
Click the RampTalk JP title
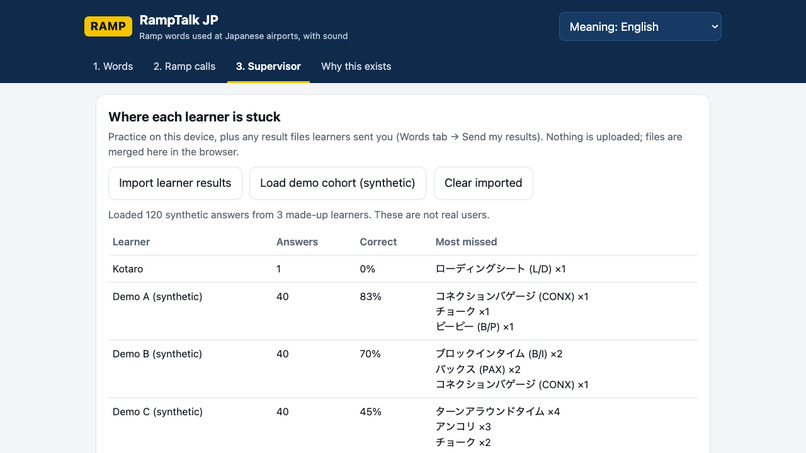pyautogui.click(x=179, y=20)
